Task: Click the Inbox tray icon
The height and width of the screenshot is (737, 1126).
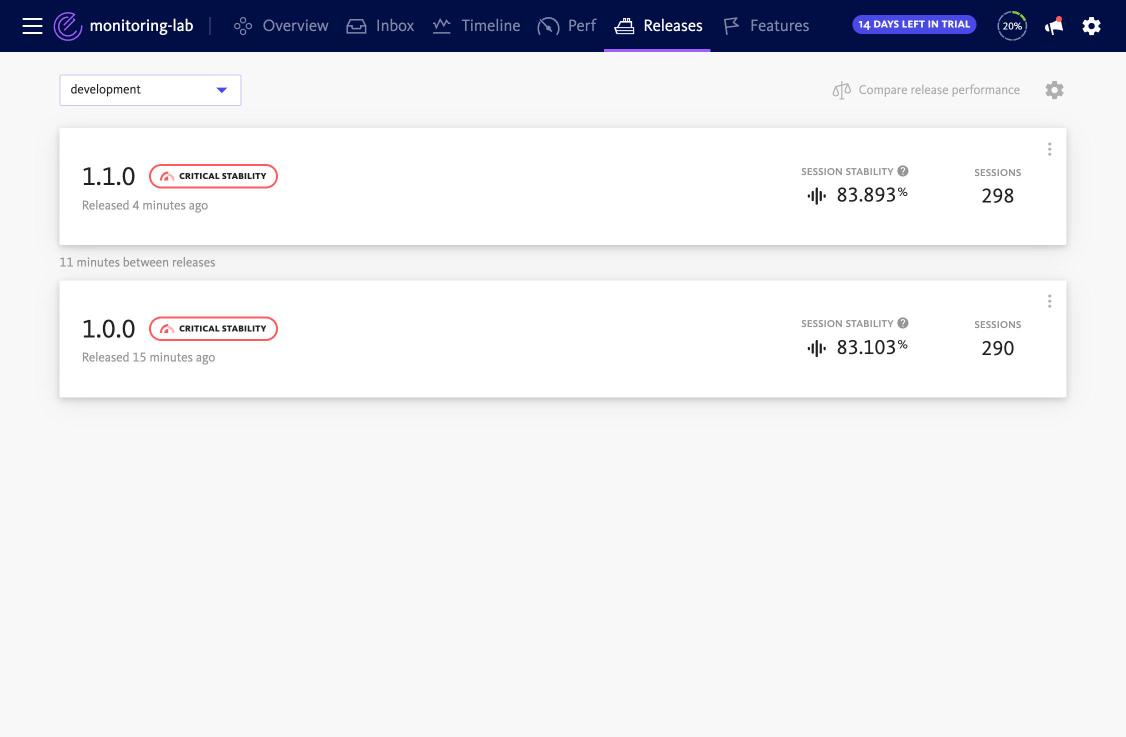Action: (356, 27)
